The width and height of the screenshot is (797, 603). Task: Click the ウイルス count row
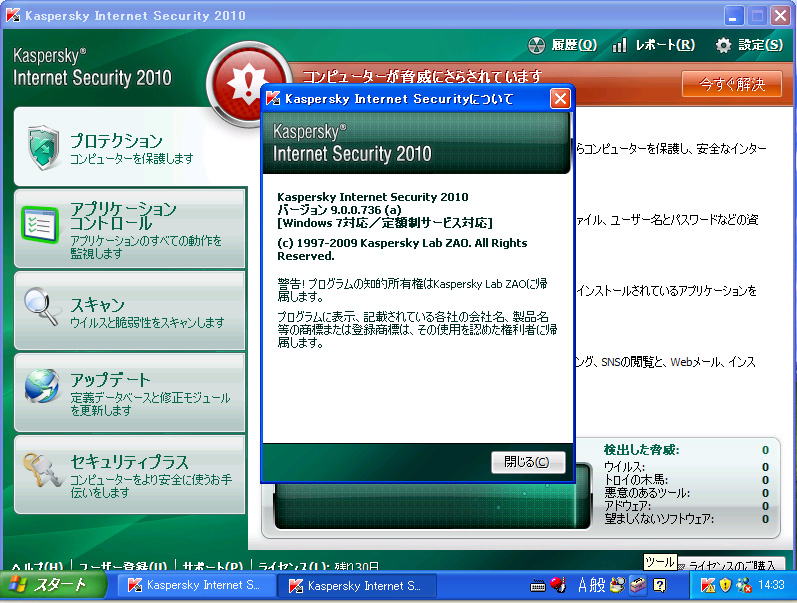pyautogui.click(x=686, y=467)
